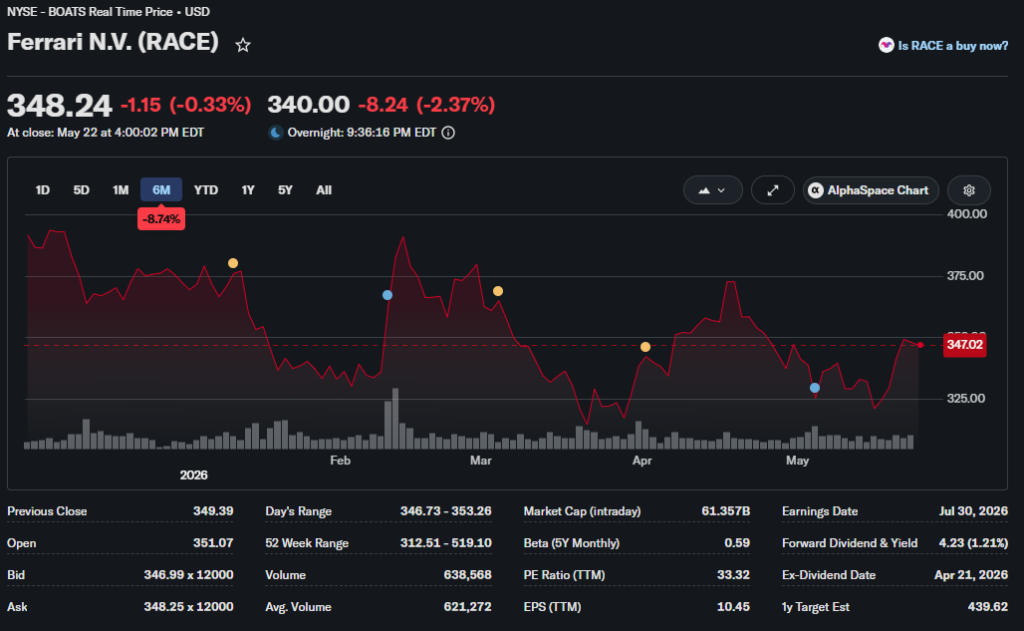Click the Earnings Date label
Viewport: 1024px width, 631px height.
820,511
